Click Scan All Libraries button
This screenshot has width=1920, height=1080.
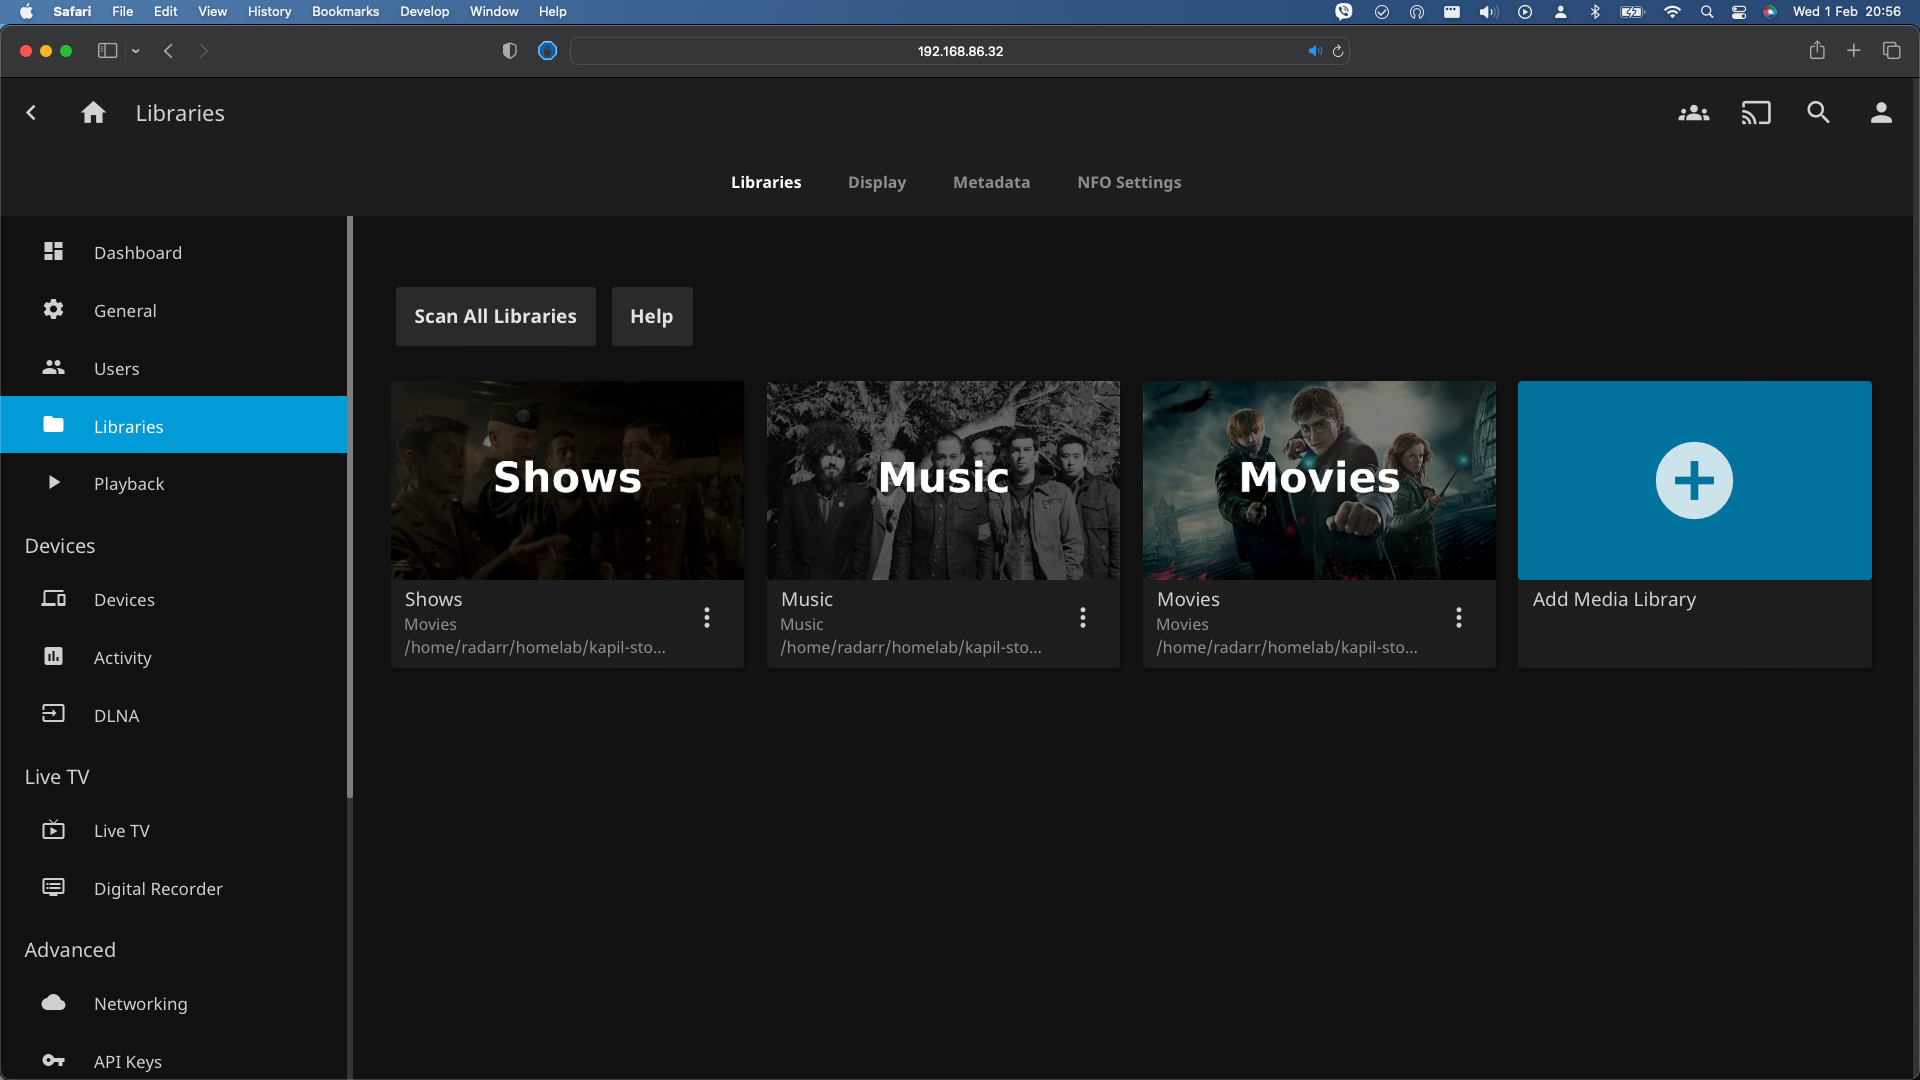point(495,316)
